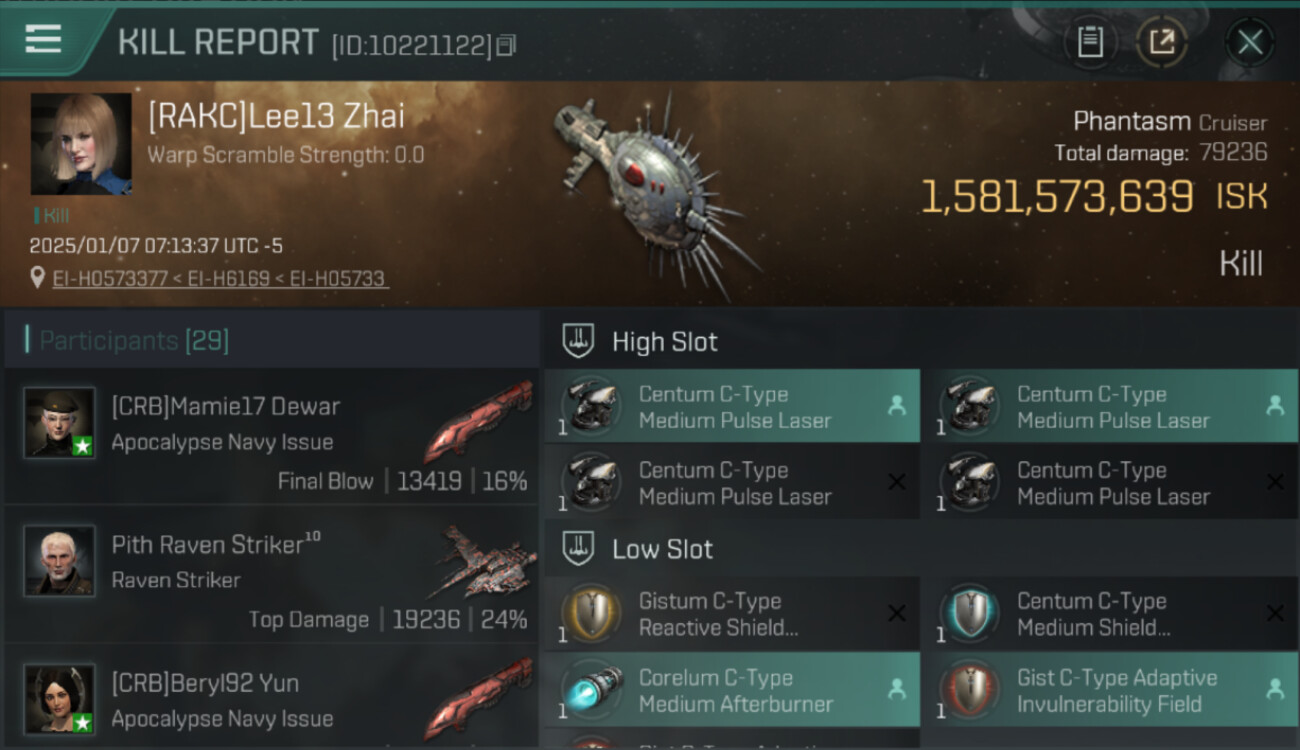View Lee13 Zhai's character portrait
This screenshot has width=1300, height=750.
[x=81, y=144]
